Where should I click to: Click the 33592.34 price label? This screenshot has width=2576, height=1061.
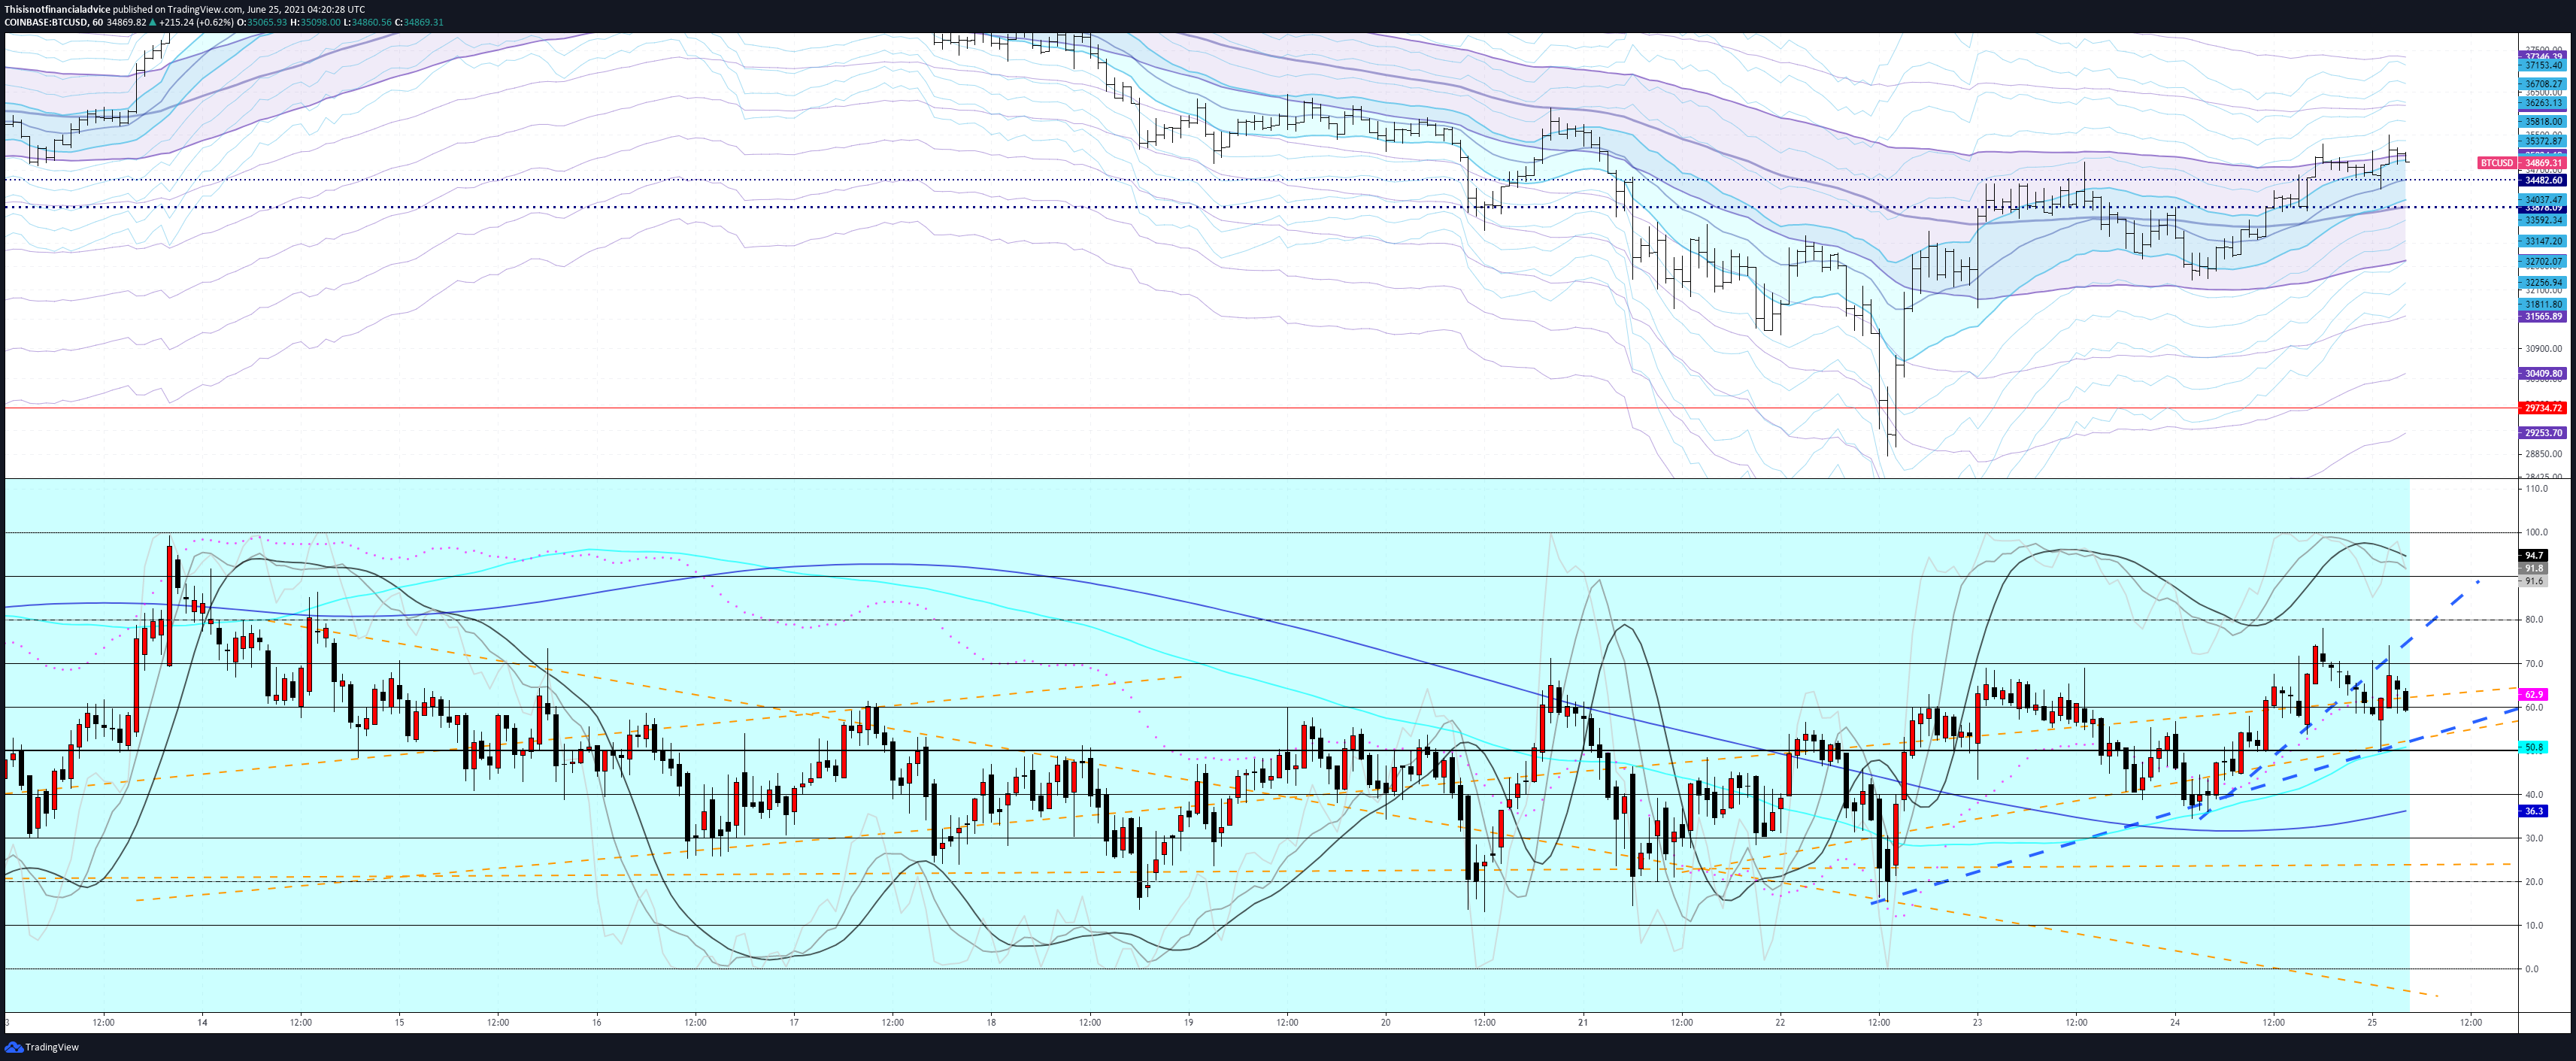(2543, 220)
